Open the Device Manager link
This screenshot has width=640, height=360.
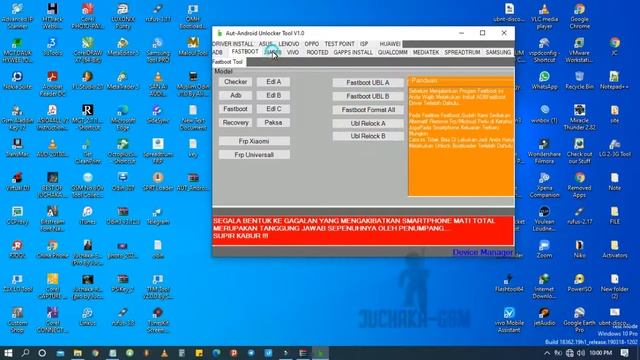tap(482, 252)
